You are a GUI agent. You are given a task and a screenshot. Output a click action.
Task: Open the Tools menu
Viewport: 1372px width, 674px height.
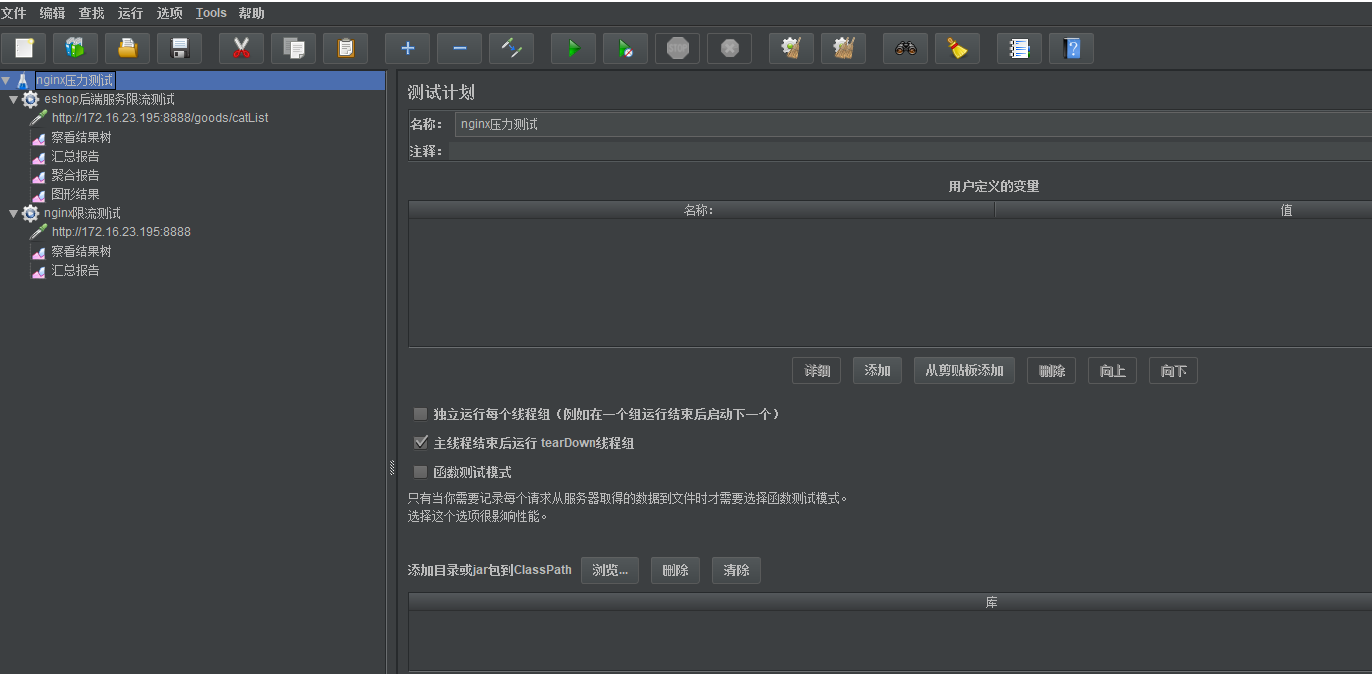210,13
